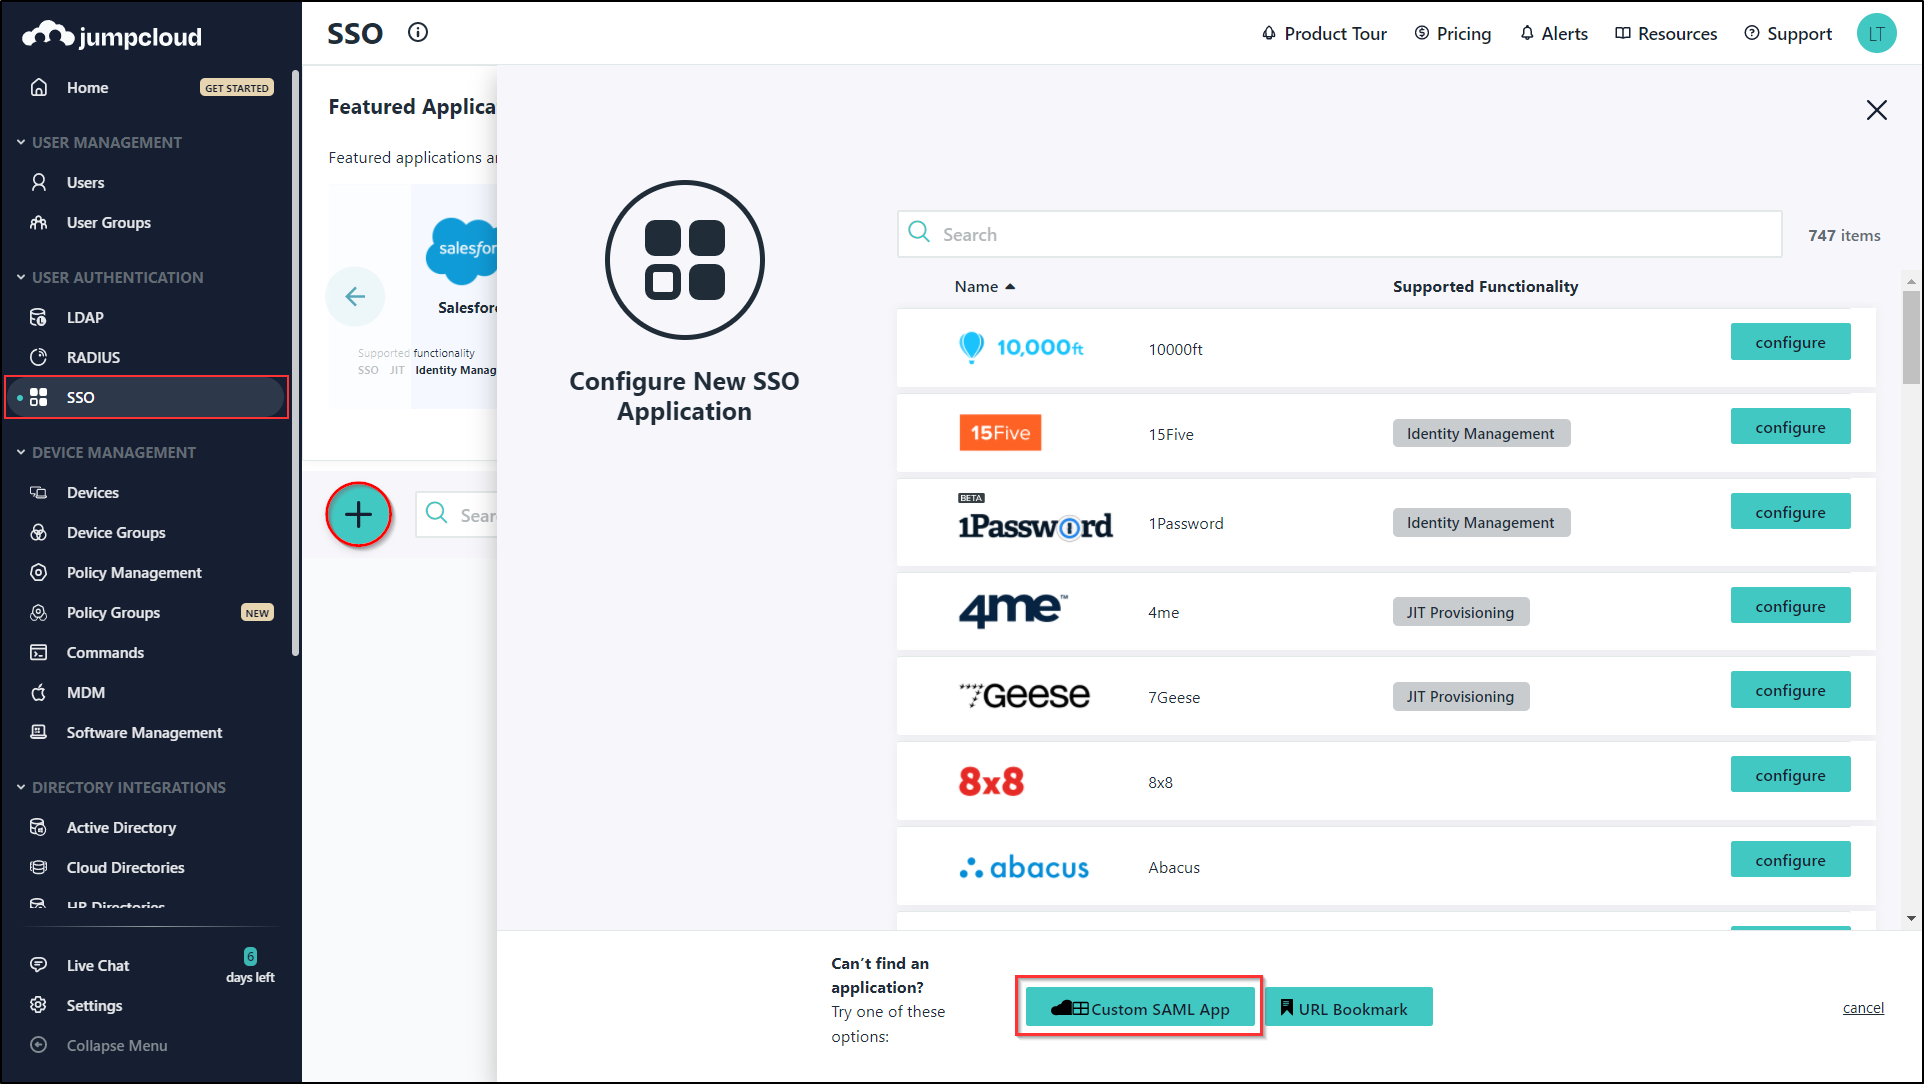
Task: Click the application list scrollbar down arrow
Action: tap(1911, 918)
